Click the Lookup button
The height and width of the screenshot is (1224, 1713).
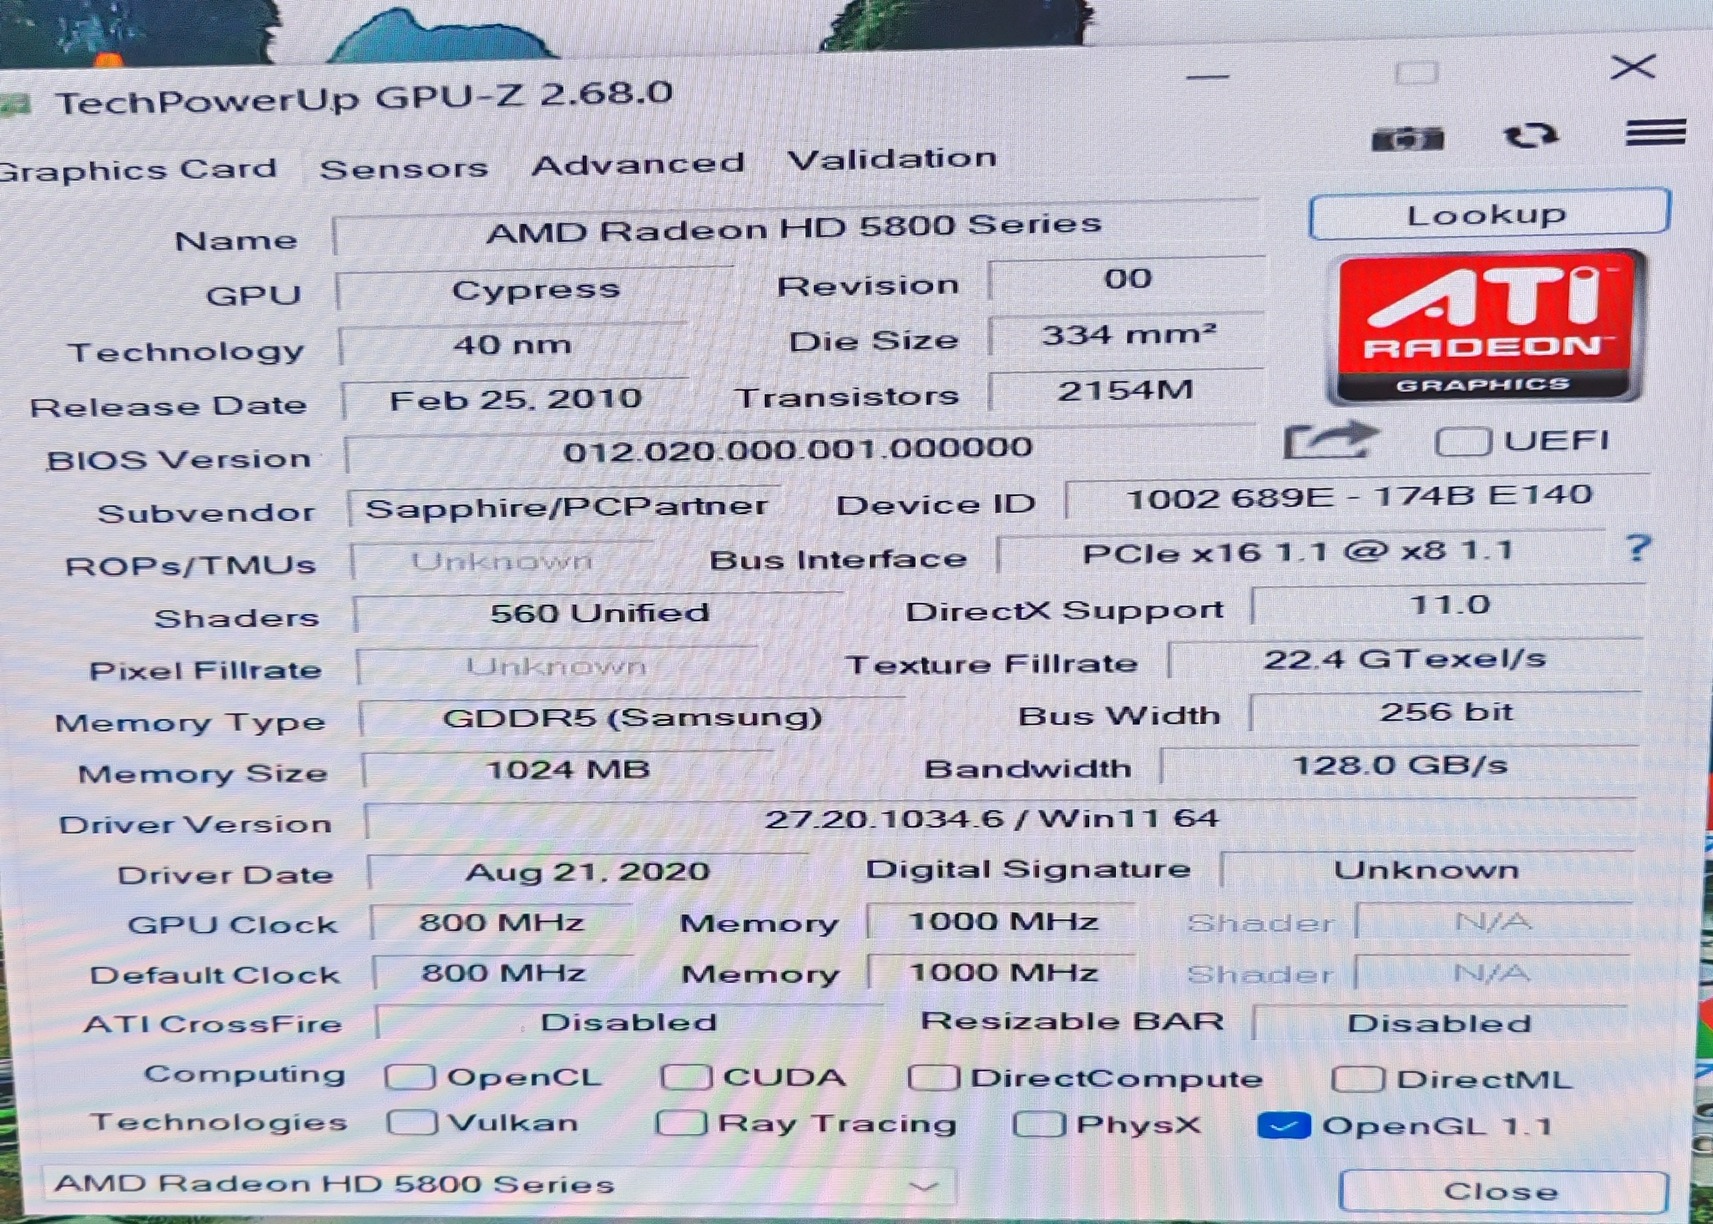[1488, 214]
